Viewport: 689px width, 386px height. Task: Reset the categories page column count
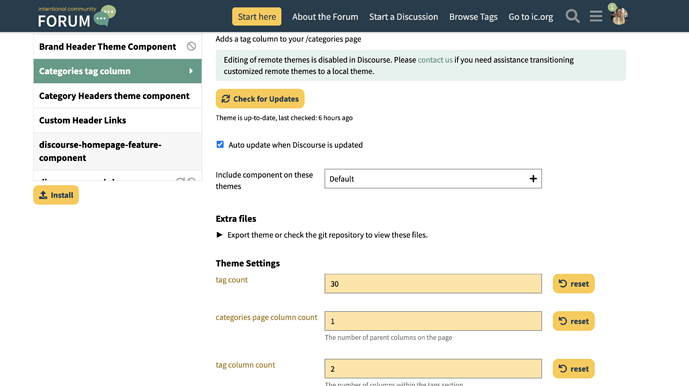click(x=573, y=321)
